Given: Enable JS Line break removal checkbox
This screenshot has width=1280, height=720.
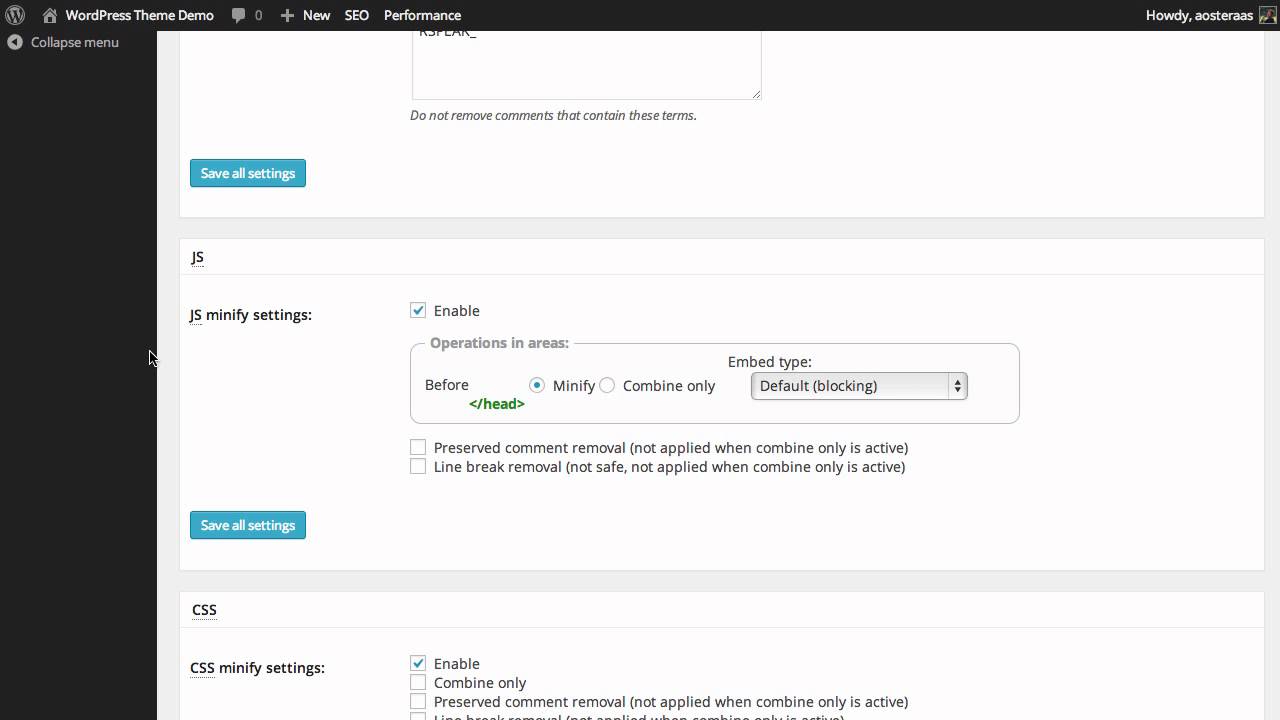Looking at the screenshot, I should pyautogui.click(x=418, y=466).
